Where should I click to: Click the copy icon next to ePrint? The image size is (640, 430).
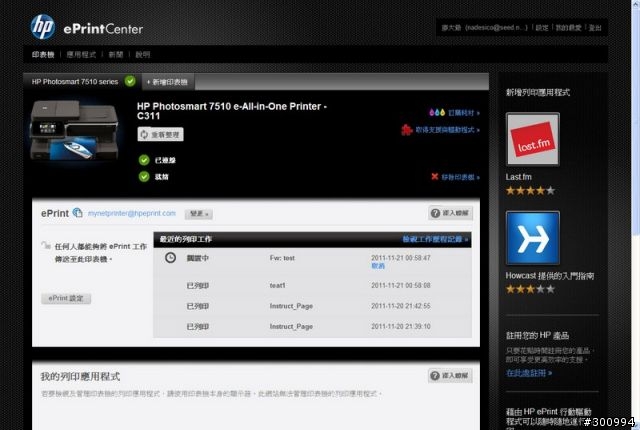[x=78, y=213]
